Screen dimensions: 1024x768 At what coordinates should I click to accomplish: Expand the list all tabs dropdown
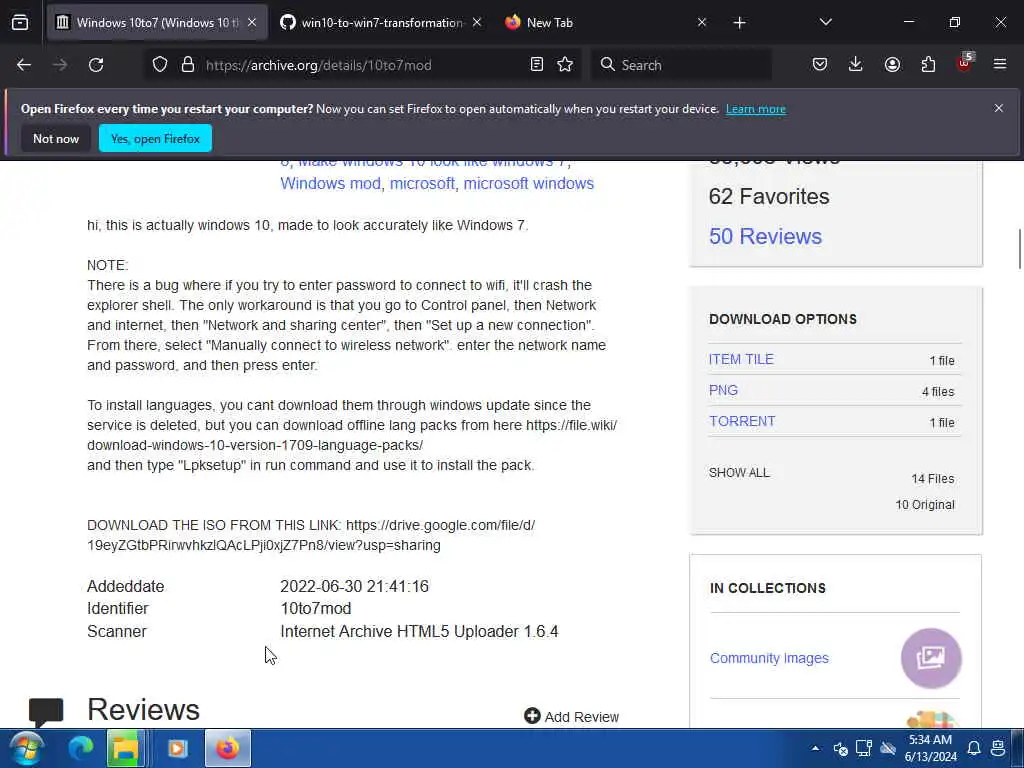tap(826, 23)
